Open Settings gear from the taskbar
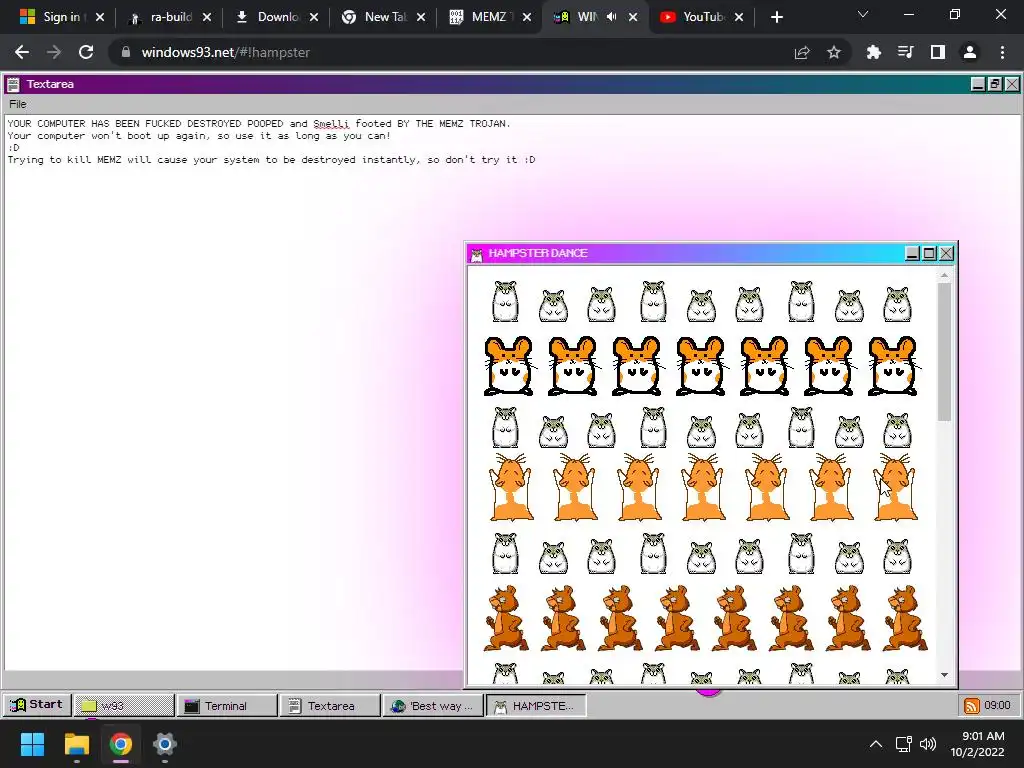This screenshot has height=768, width=1024. [x=165, y=744]
